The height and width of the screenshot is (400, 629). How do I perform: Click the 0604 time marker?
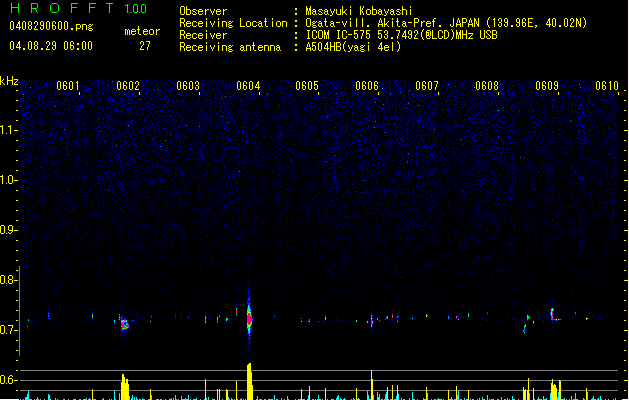(x=248, y=85)
